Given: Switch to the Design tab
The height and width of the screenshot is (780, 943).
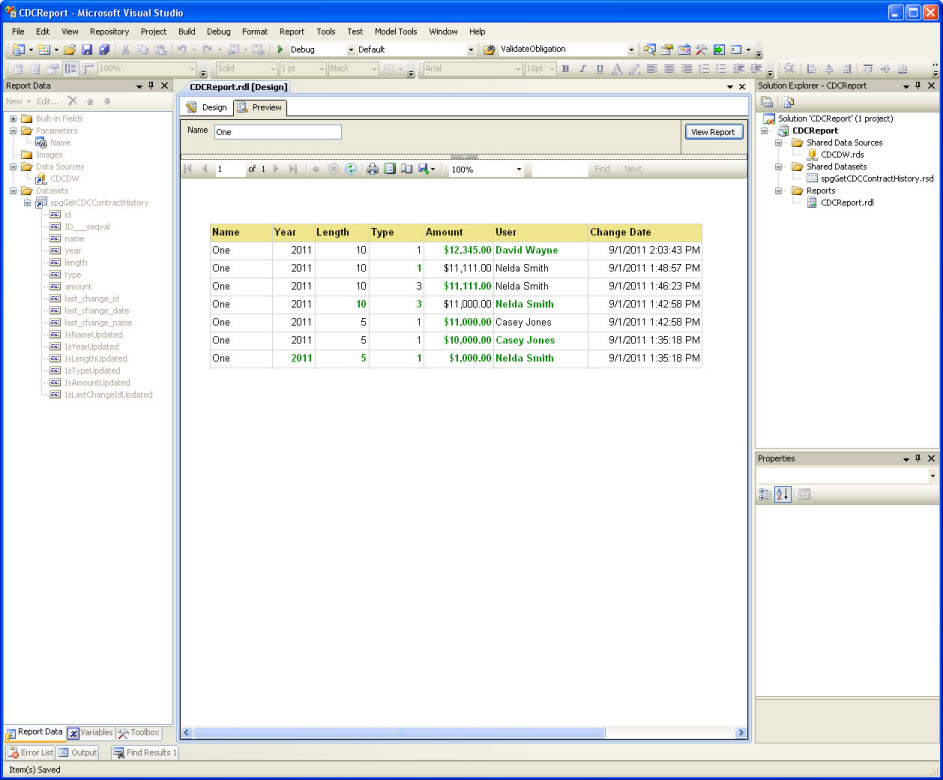Looking at the screenshot, I should tap(207, 108).
